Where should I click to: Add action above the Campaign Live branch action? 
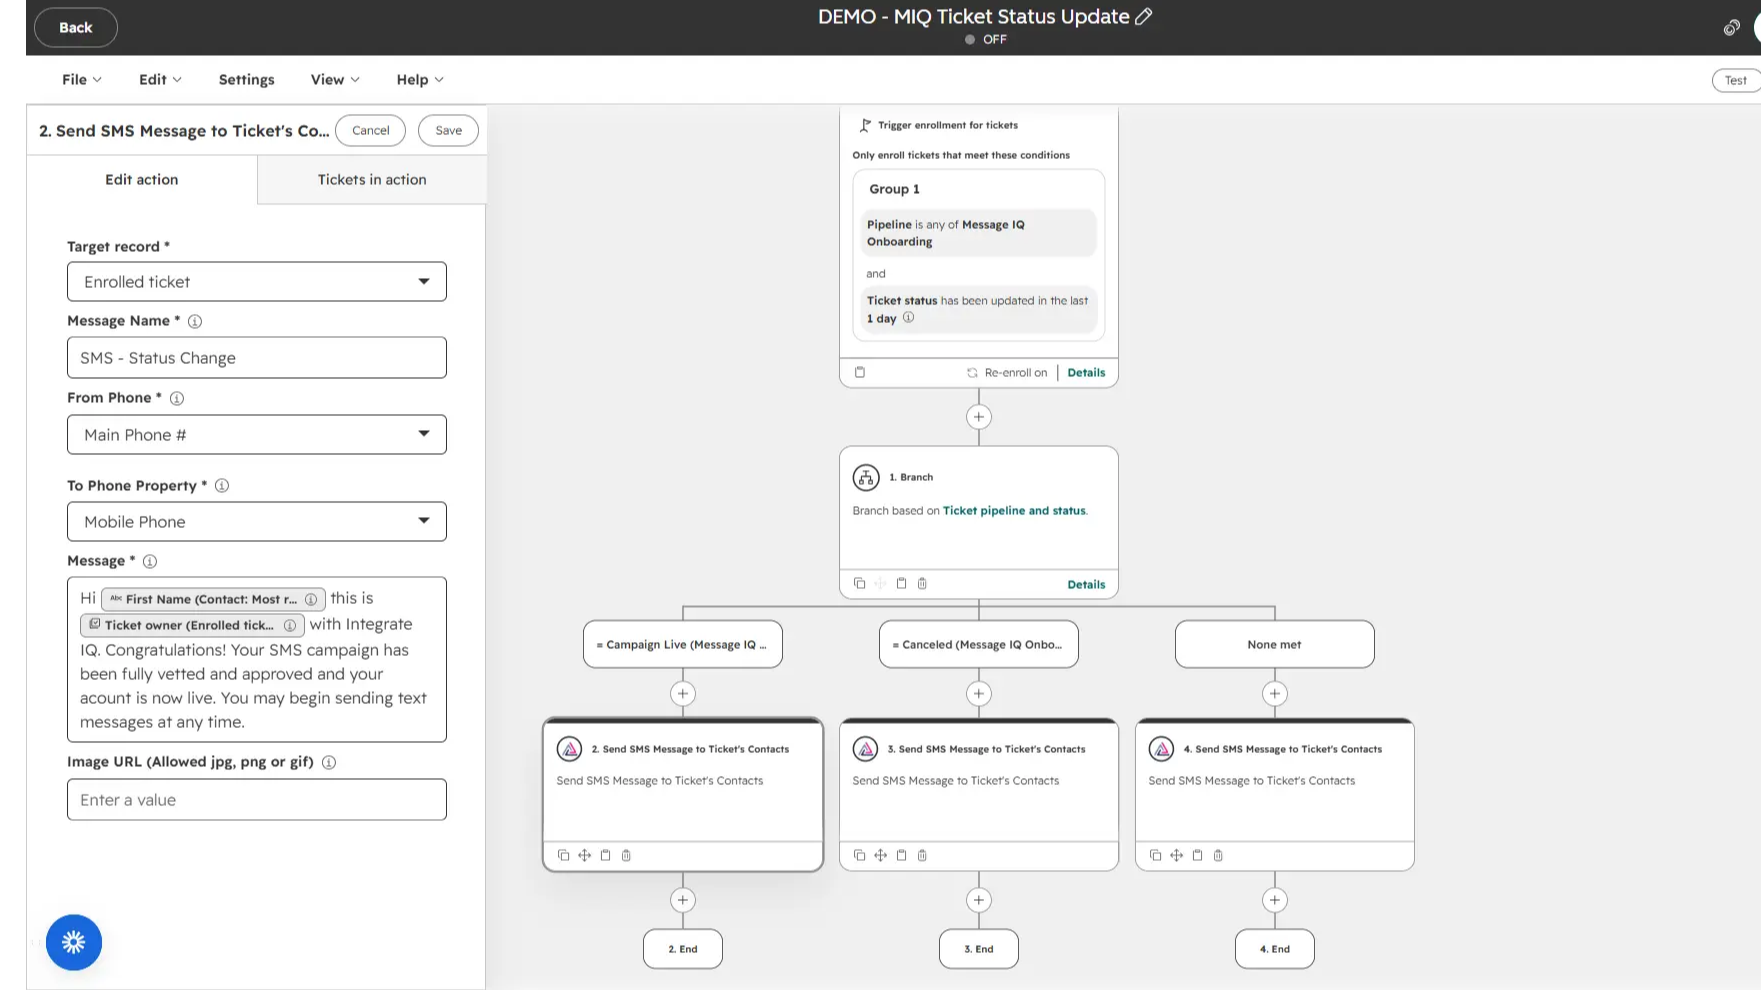[x=683, y=693]
